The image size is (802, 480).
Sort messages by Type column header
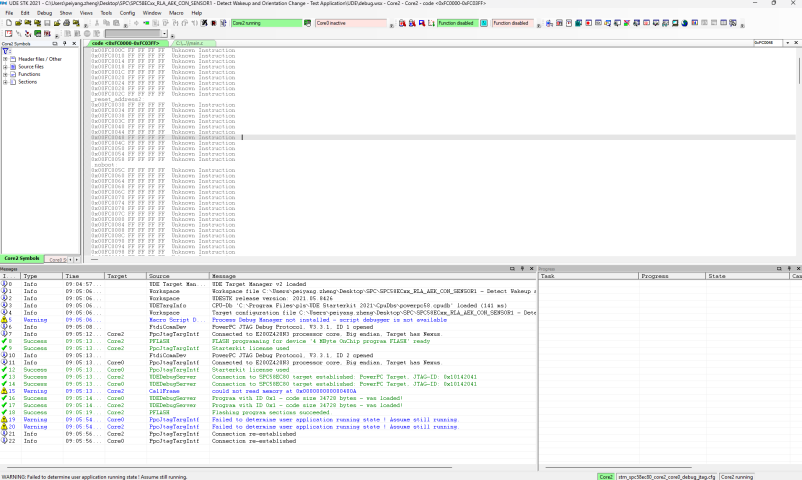[x=42, y=276]
